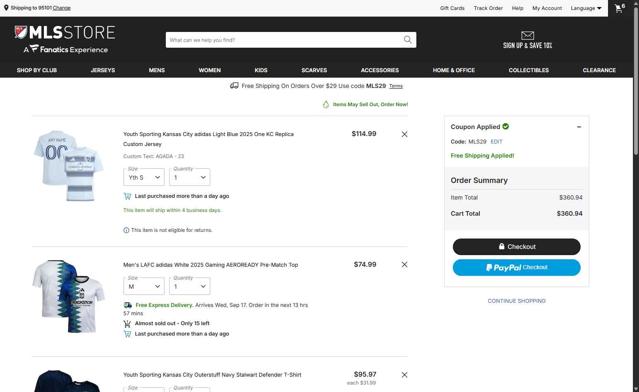Open Youth Sporting Kansas City Custom Jersey title
The width and height of the screenshot is (639, 392).
(208, 139)
